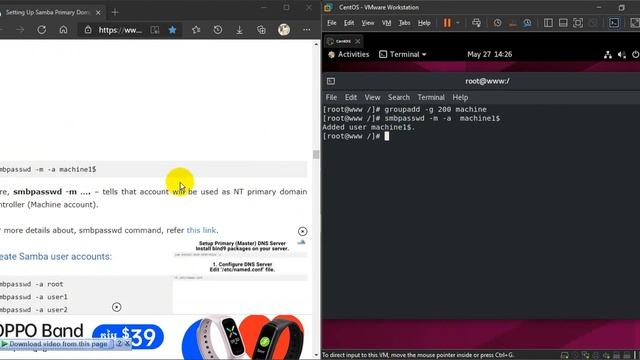Open the browser favorites list

click(x=196, y=30)
